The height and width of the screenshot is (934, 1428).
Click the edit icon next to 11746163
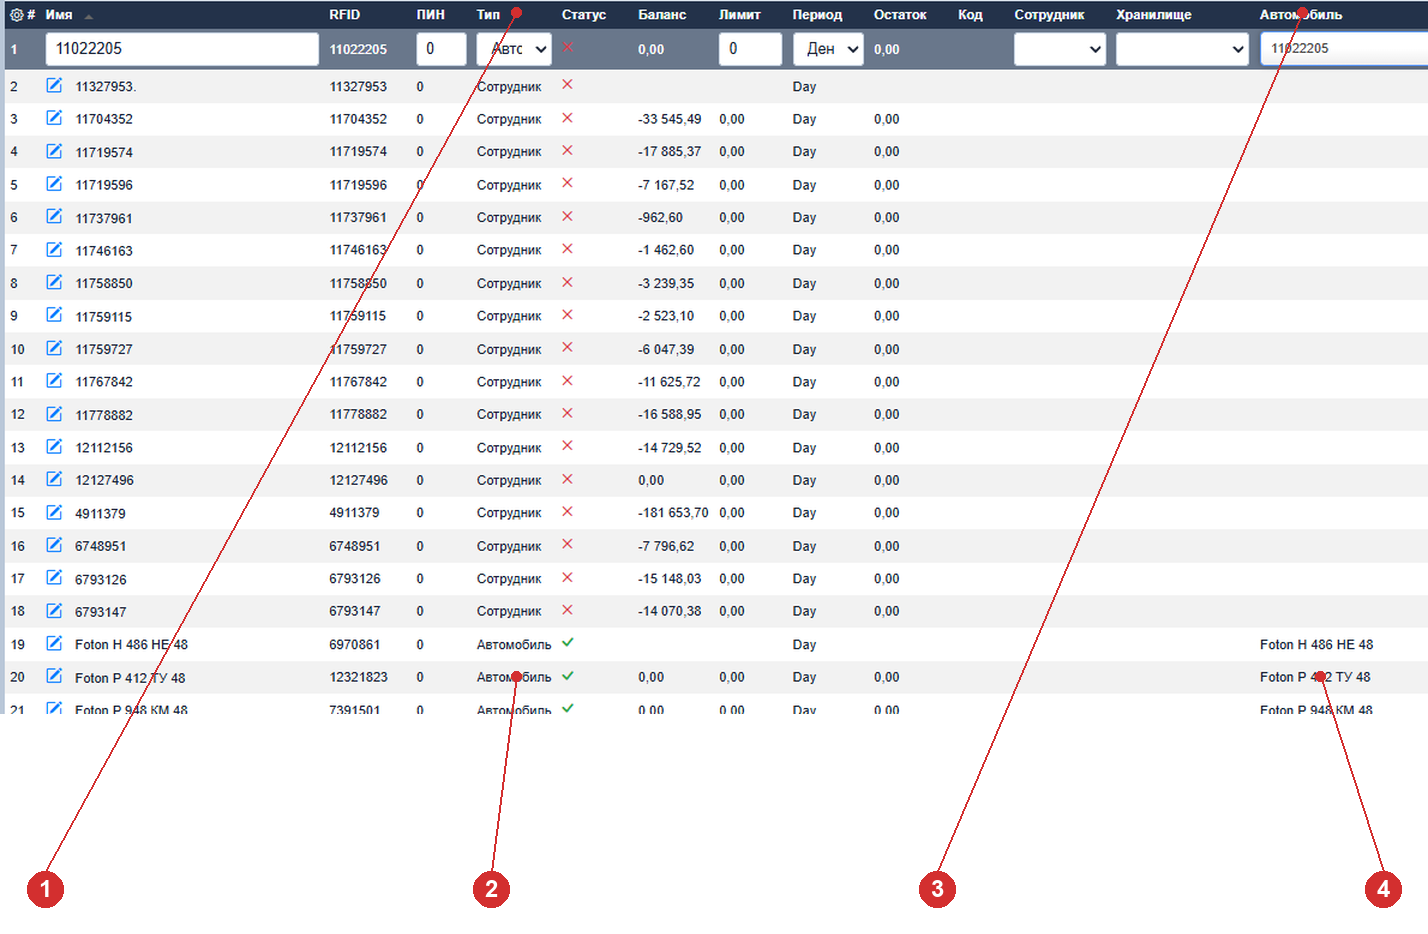click(54, 249)
